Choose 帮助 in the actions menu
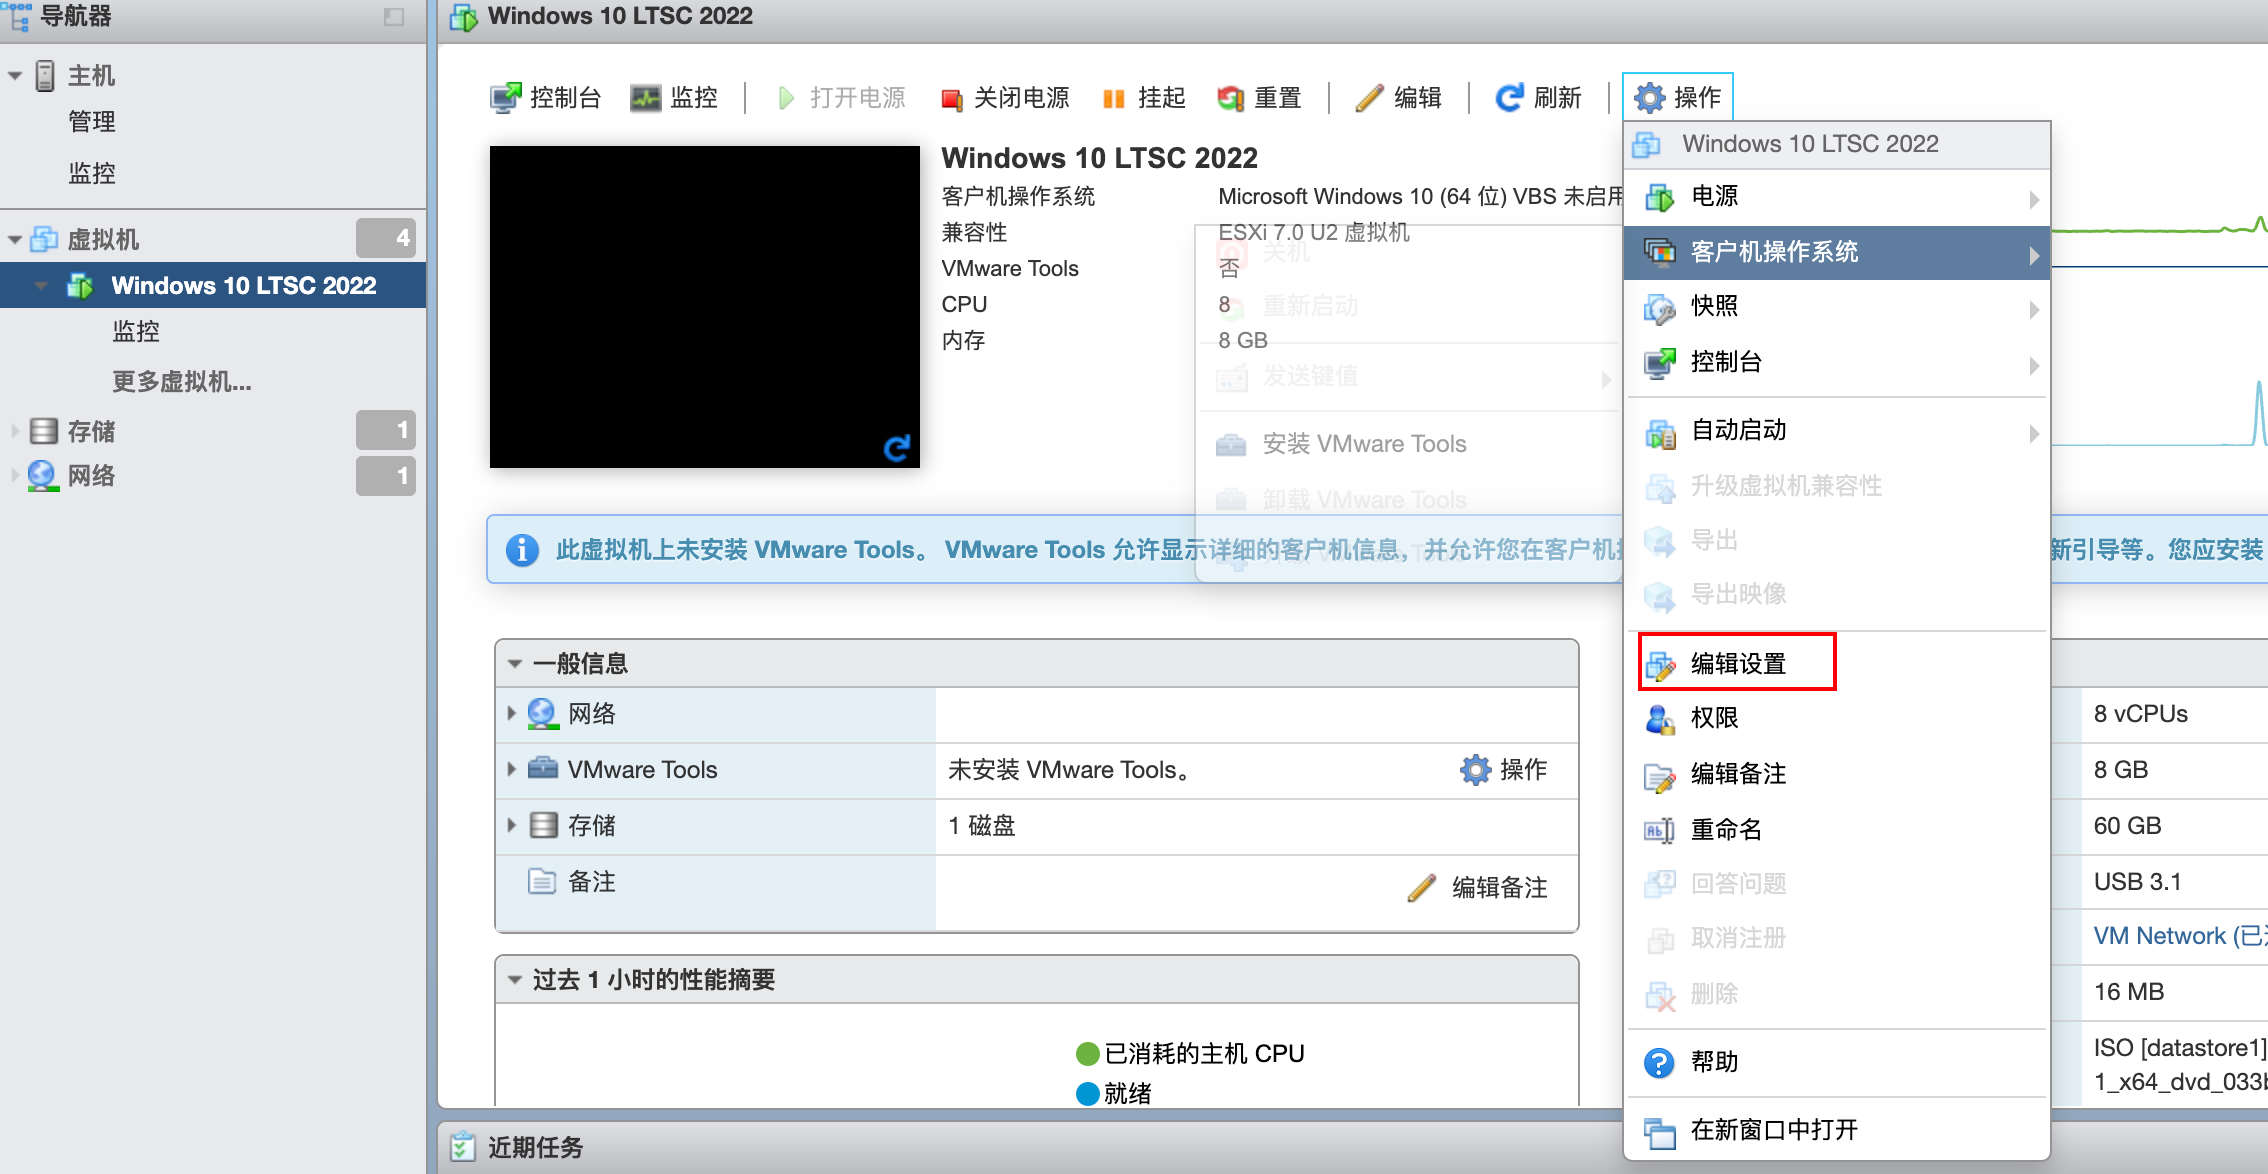 coord(1837,1062)
